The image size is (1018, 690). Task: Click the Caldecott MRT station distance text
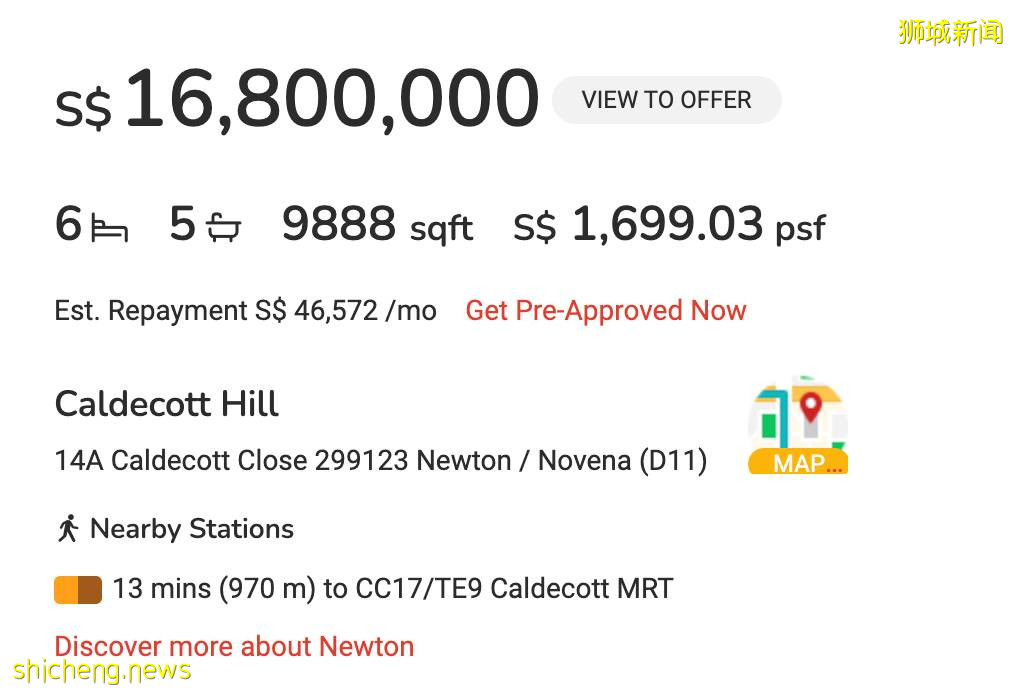392,588
